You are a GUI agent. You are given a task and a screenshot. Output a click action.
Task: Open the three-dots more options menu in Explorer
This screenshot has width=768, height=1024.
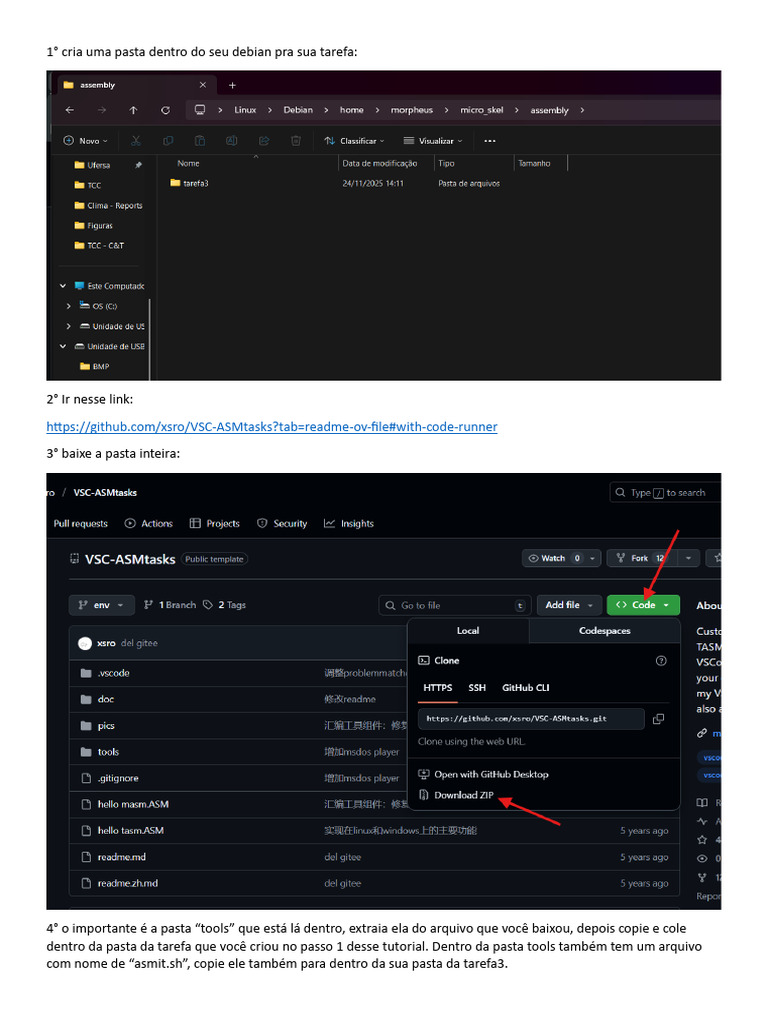[x=490, y=140]
